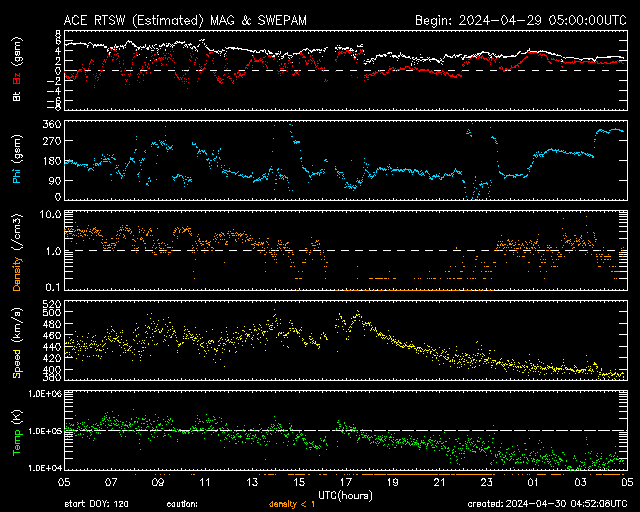Select the "460" tick on the Speed axis
This screenshot has width=640, height=512.
coord(52,336)
